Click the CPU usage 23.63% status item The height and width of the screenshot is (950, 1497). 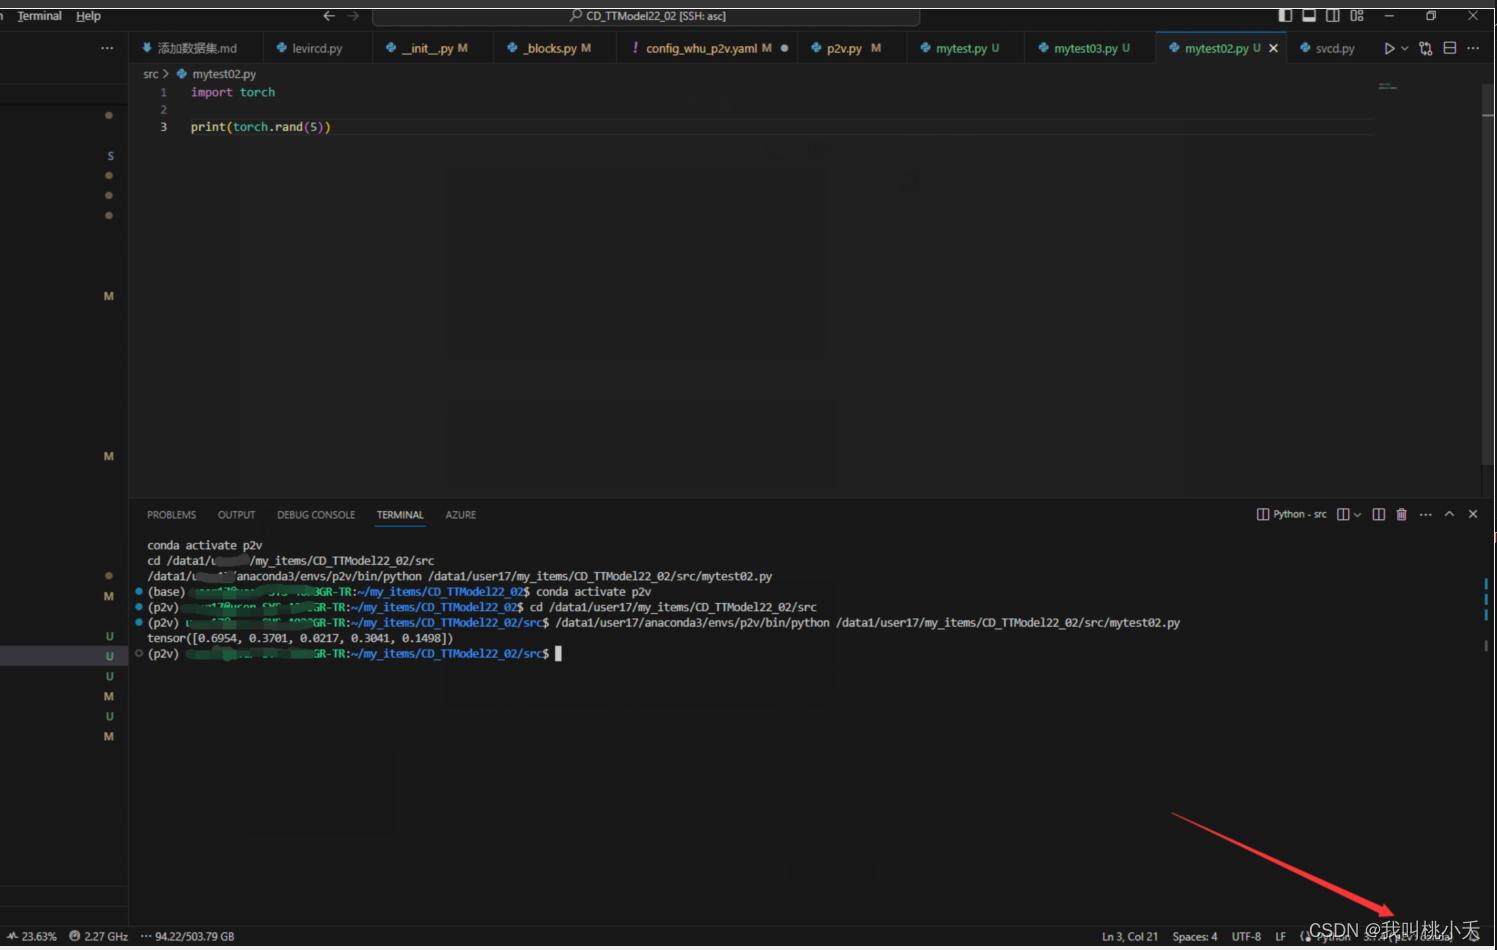pyautogui.click(x=32, y=937)
